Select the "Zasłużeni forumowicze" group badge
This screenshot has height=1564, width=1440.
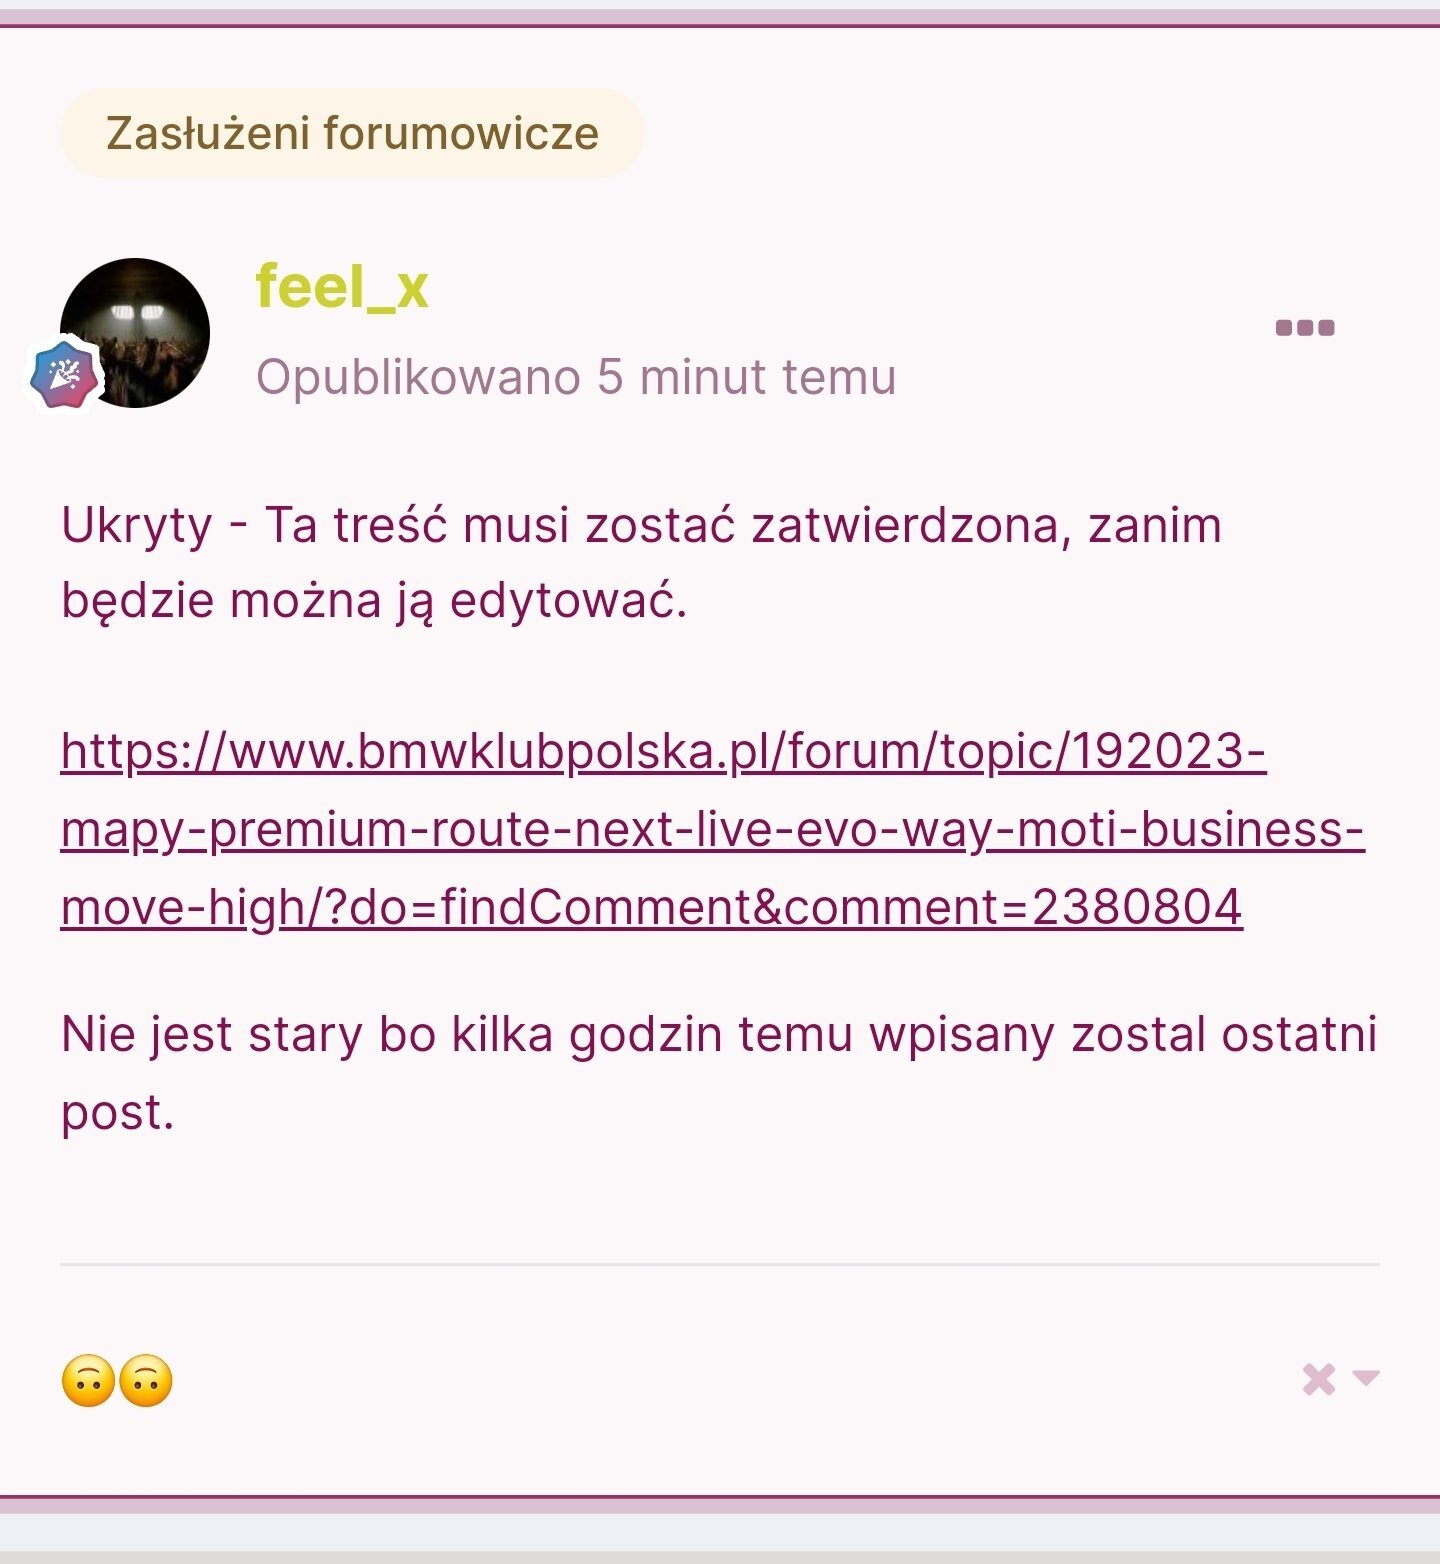pos(352,133)
